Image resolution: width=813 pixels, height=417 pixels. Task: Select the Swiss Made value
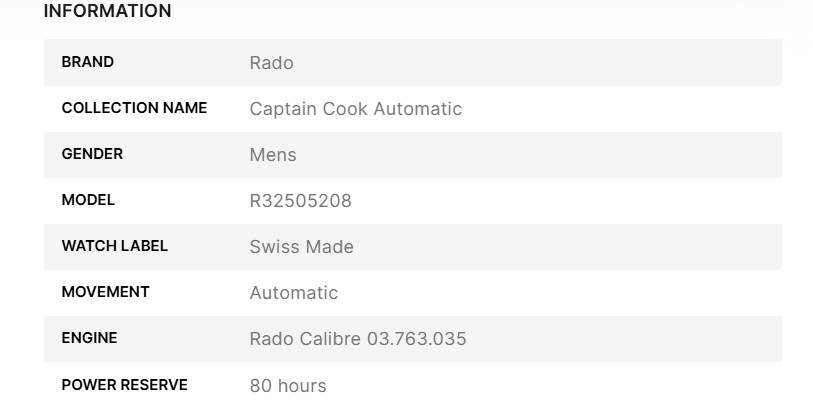click(x=301, y=247)
